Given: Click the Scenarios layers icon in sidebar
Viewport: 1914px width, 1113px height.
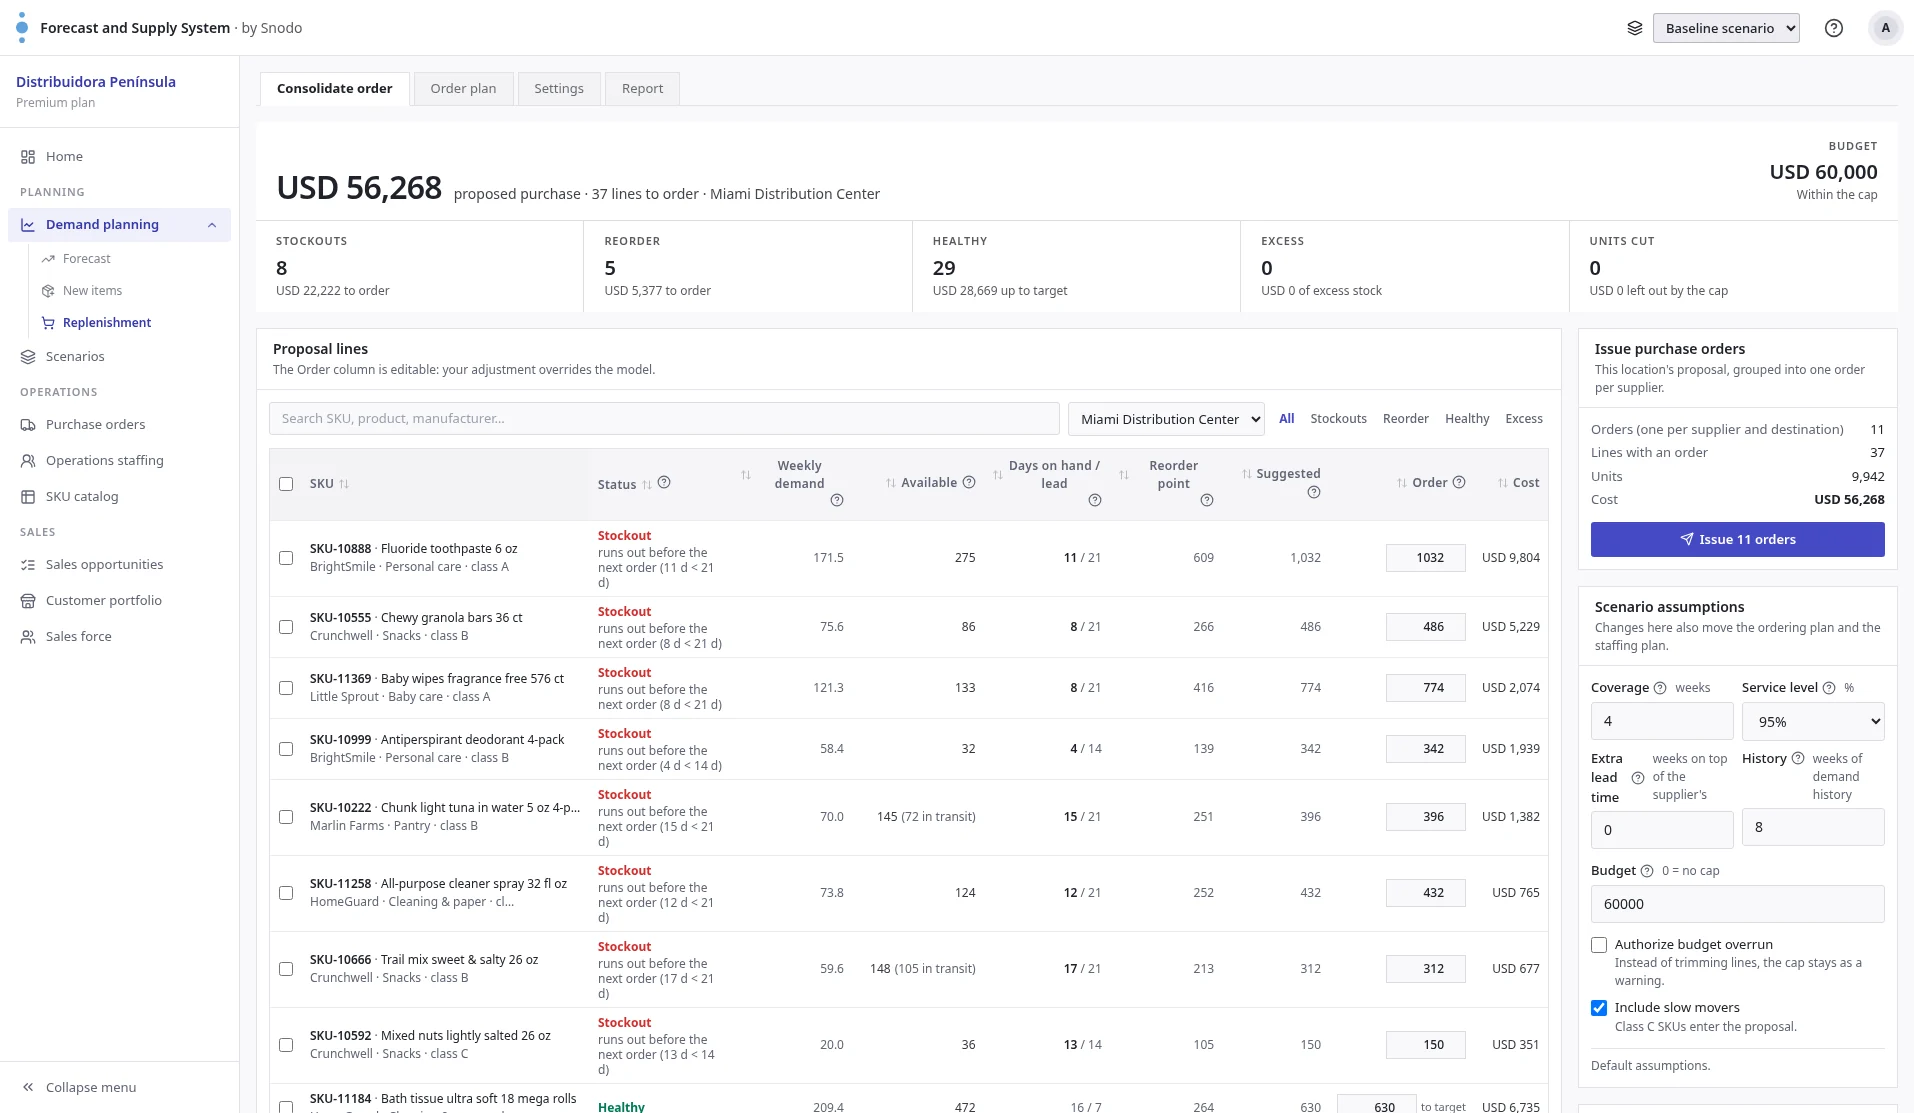Looking at the screenshot, I should point(28,357).
